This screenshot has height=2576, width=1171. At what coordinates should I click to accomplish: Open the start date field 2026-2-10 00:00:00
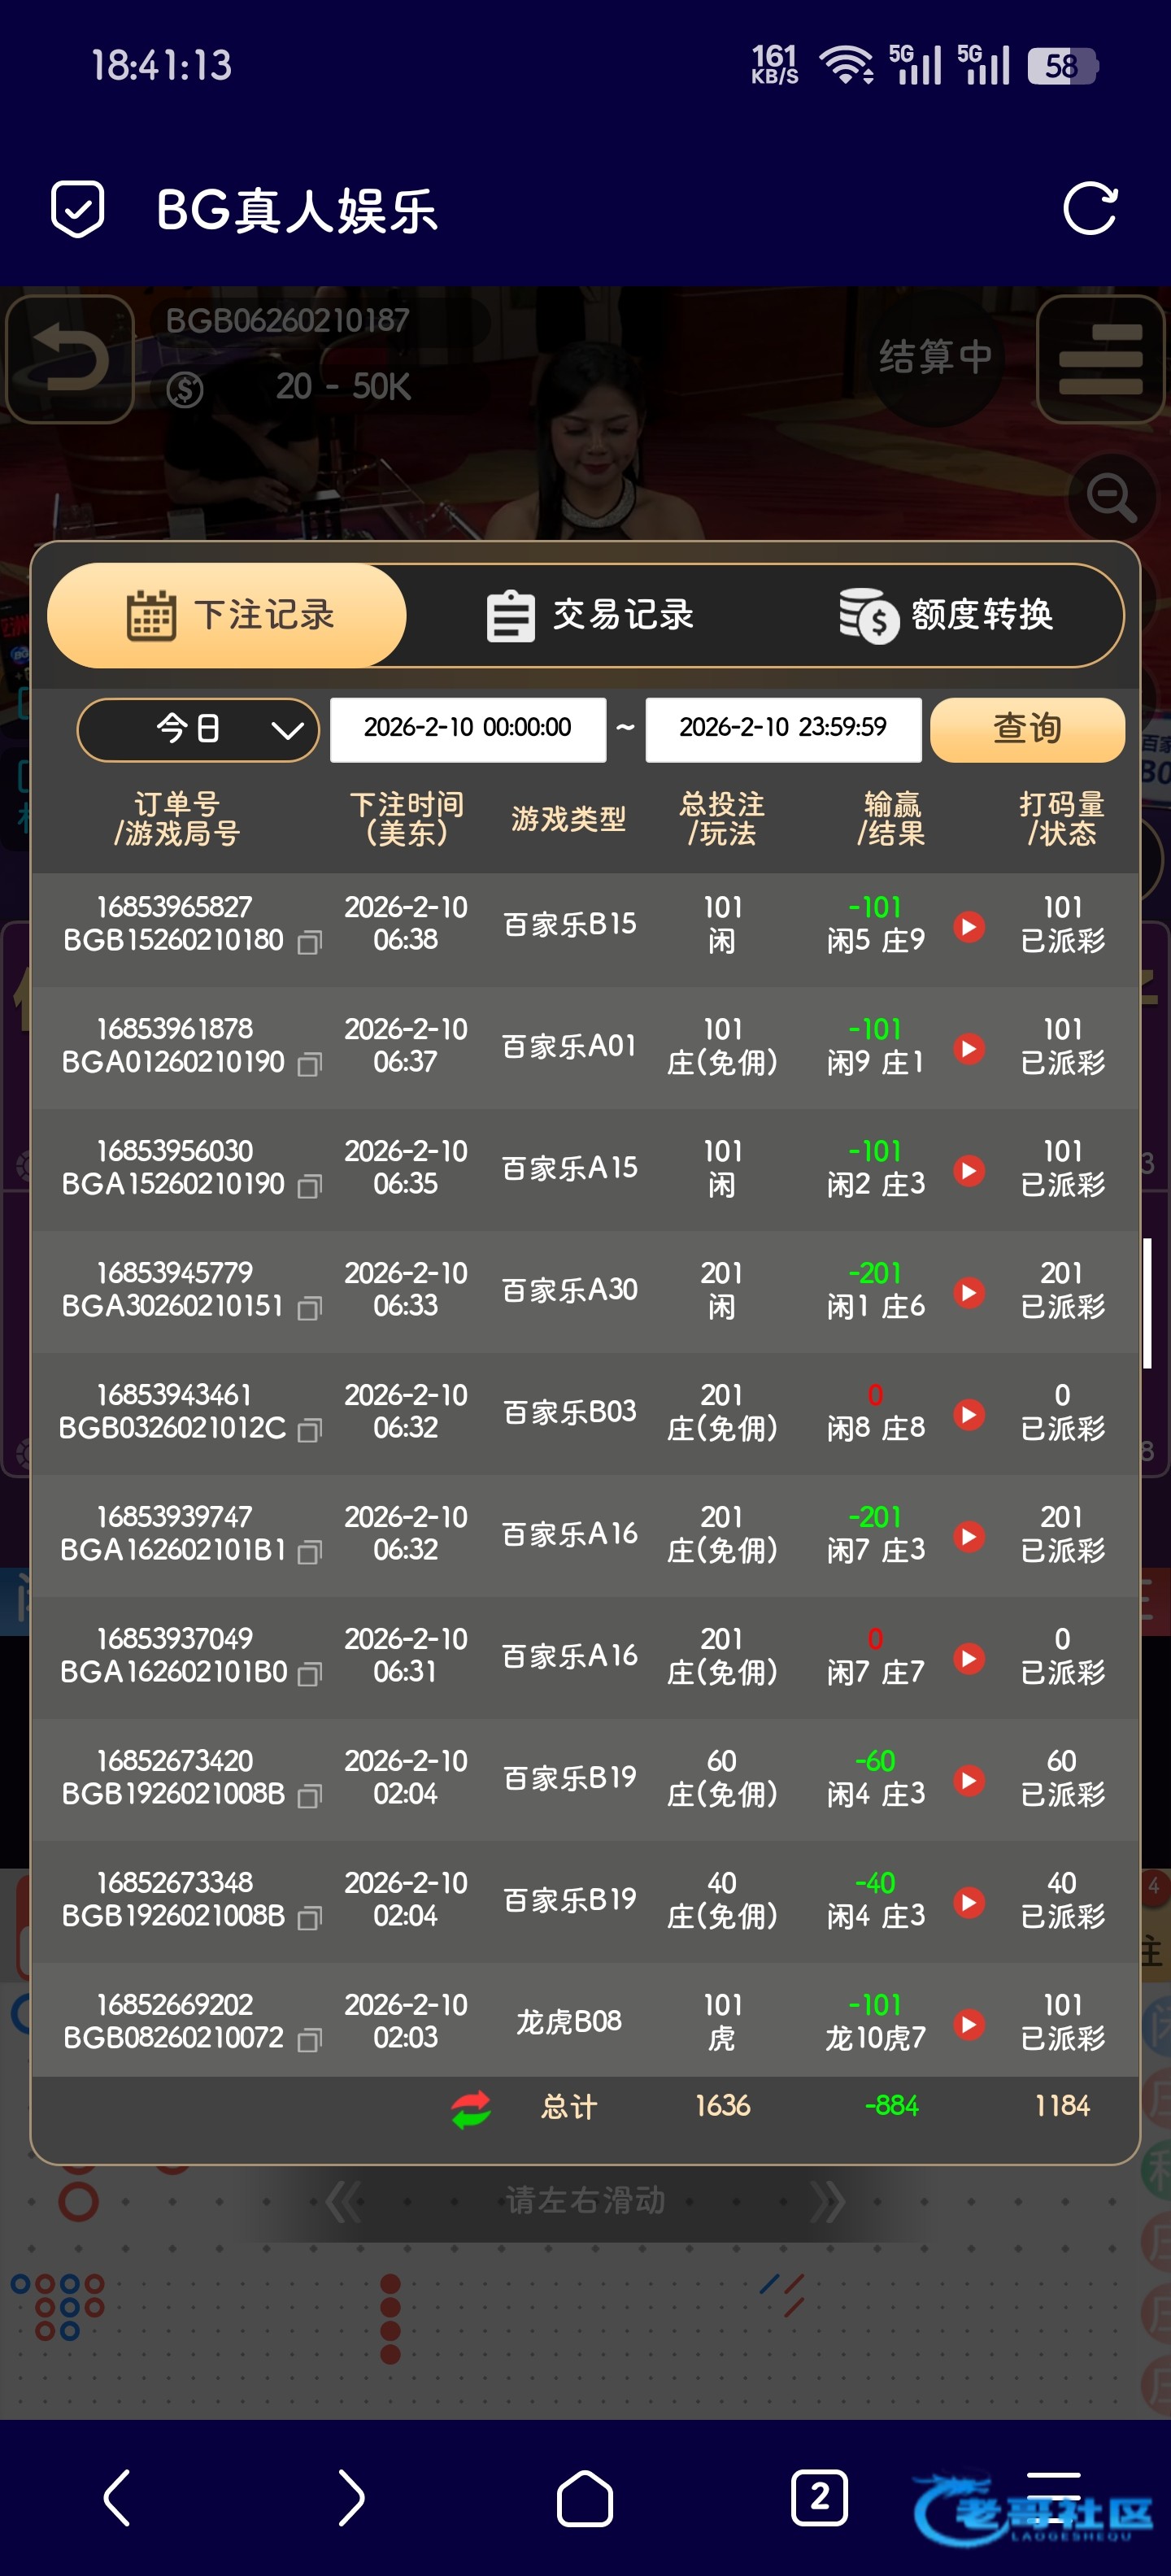[467, 729]
